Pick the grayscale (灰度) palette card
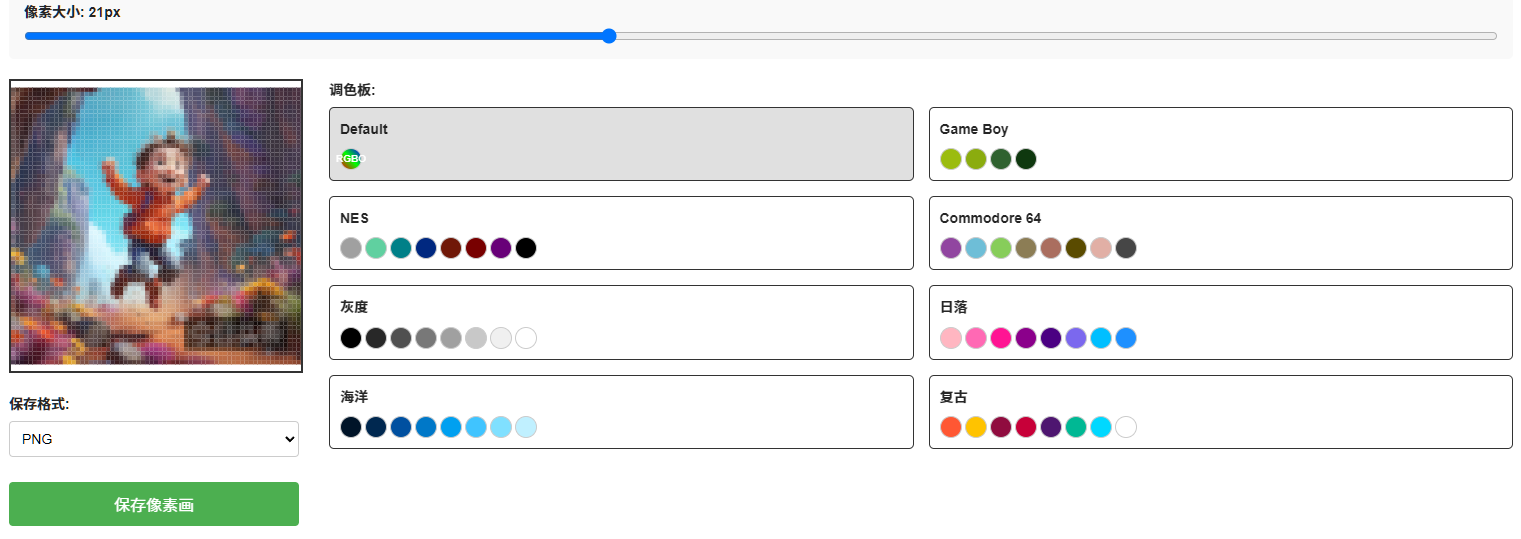Image resolution: width=1521 pixels, height=539 pixels. tap(621, 322)
